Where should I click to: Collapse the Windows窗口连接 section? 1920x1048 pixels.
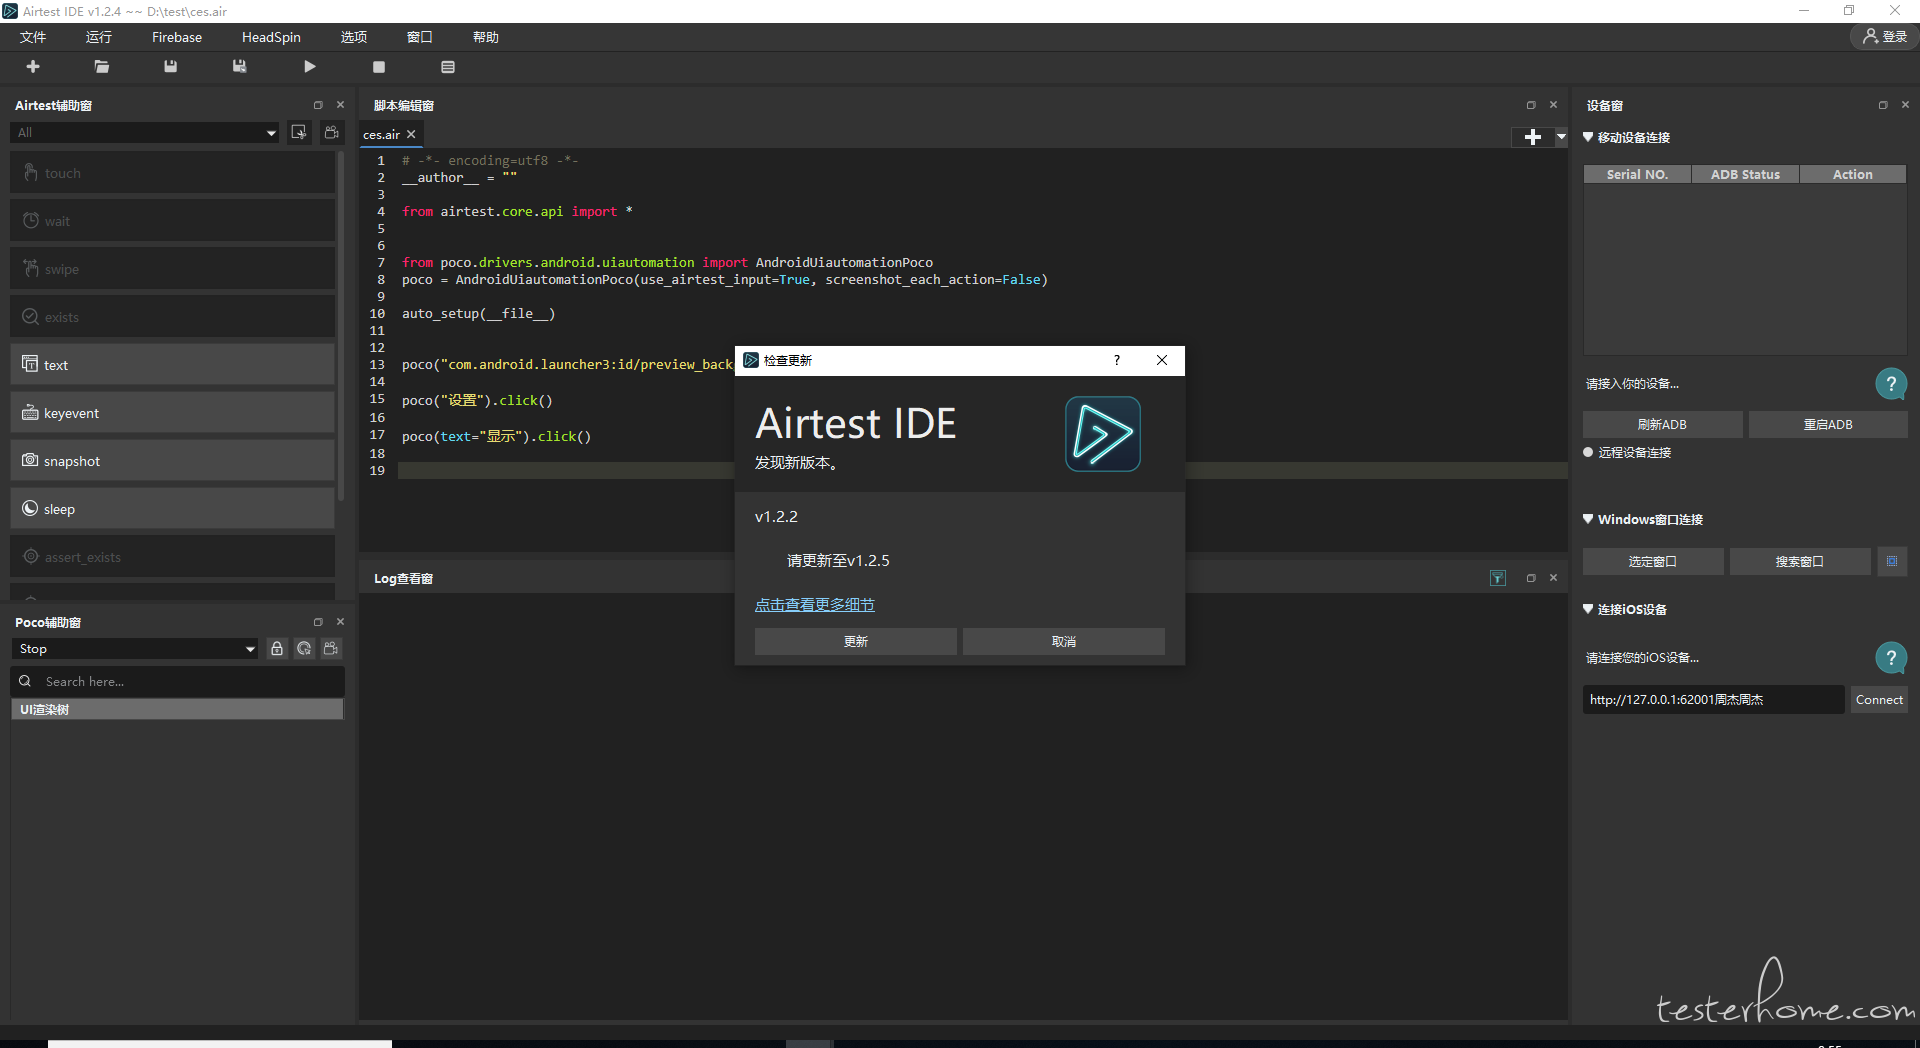pyautogui.click(x=1588, y=519)
